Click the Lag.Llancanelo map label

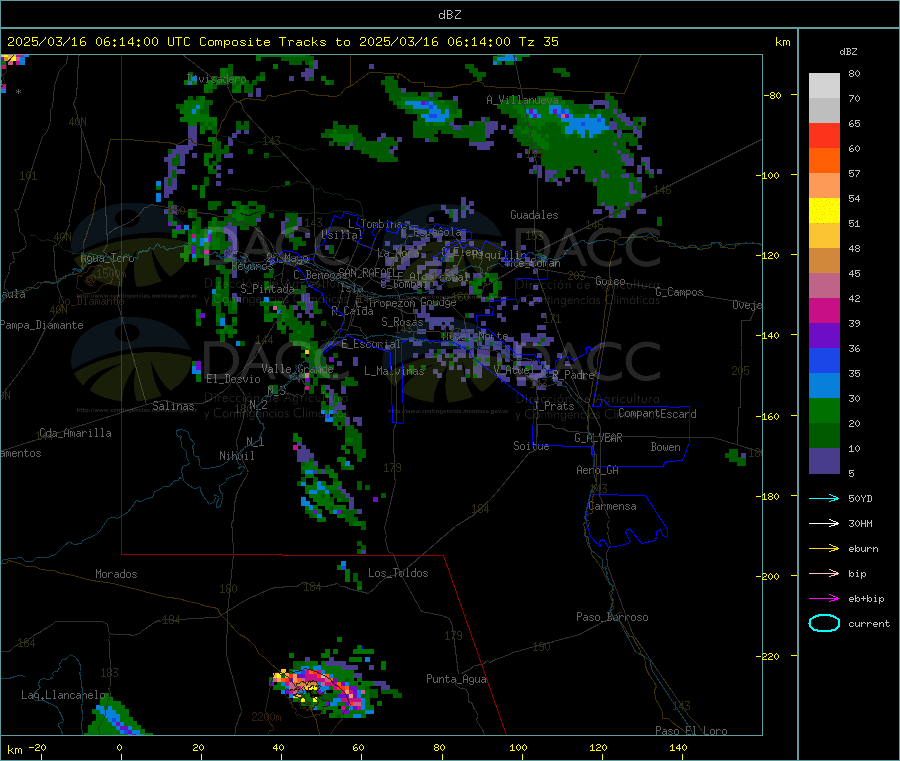point(63,695)
